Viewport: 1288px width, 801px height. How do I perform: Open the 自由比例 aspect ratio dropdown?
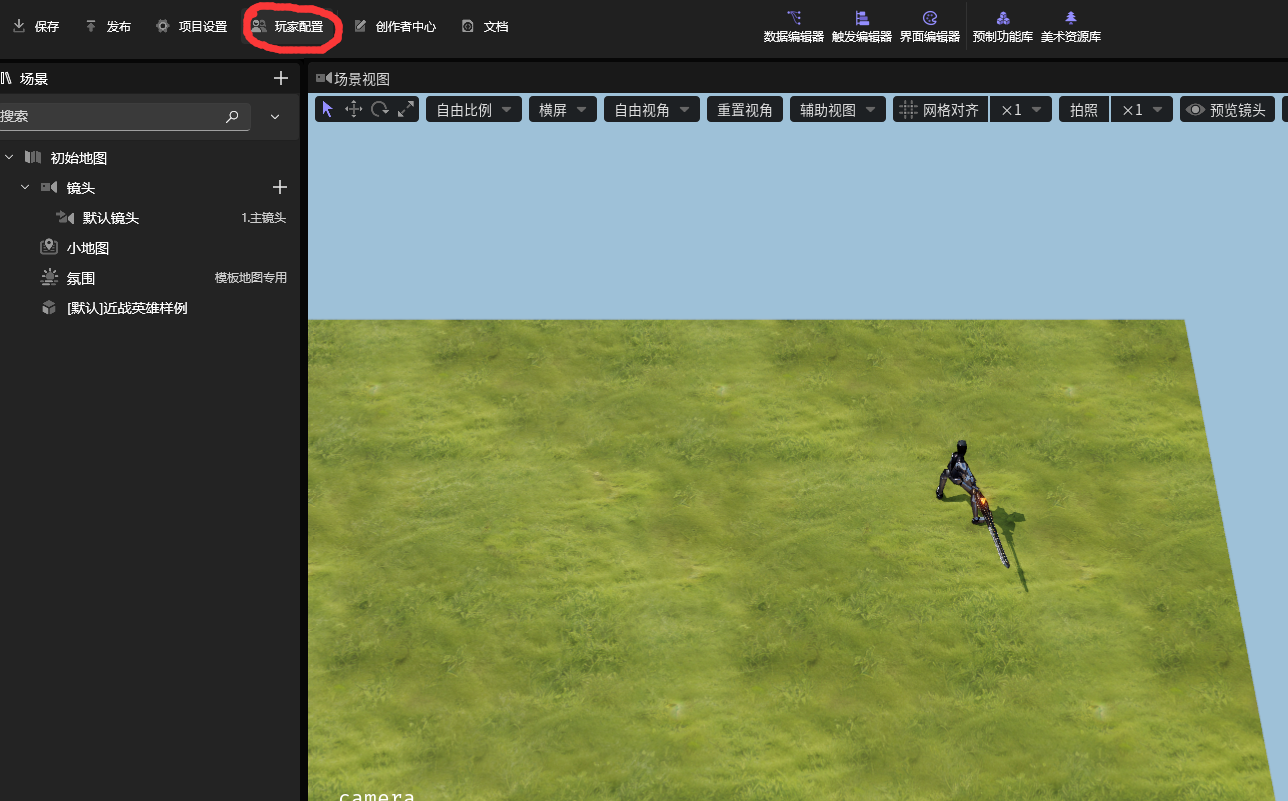pyautogui.click(x=474, y=110)
